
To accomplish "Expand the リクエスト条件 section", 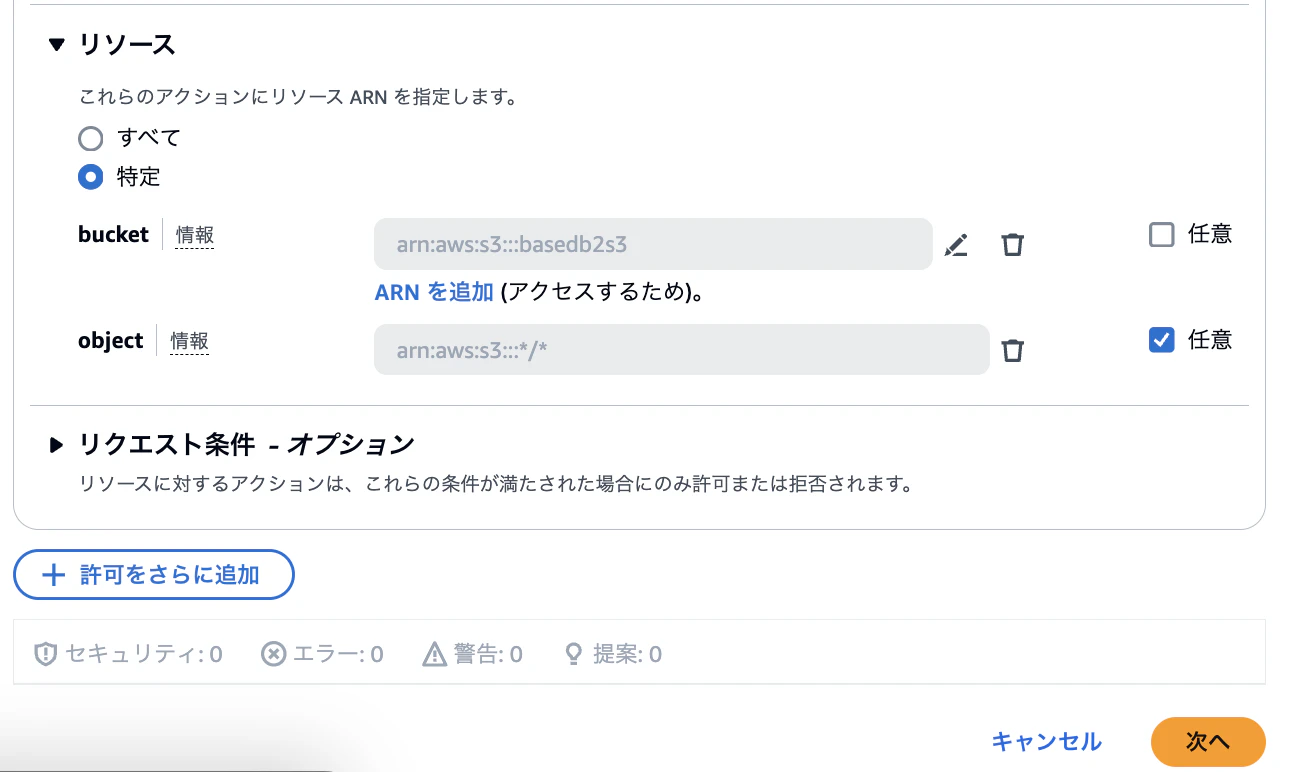I will tap(57, 444).
